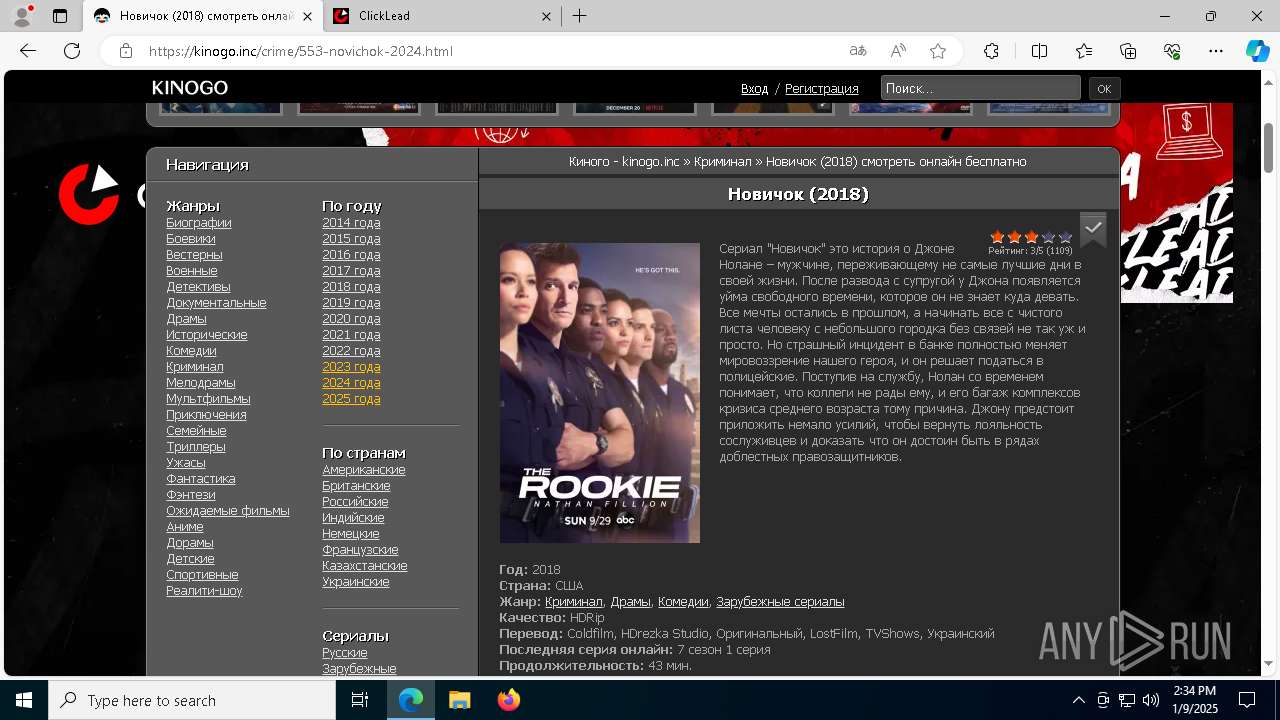Open the Казахстанские country link
Viewport: 1280px width, 720px height.
(x=365, y=566)
